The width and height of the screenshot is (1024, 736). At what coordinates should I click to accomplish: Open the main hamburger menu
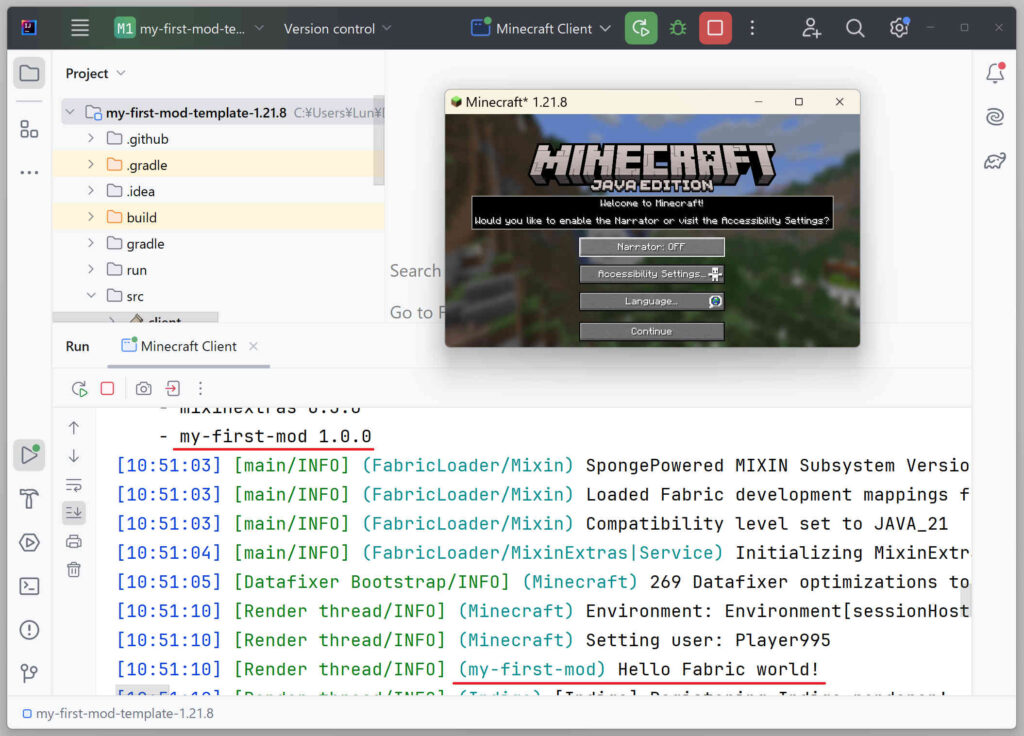(80, 28)
